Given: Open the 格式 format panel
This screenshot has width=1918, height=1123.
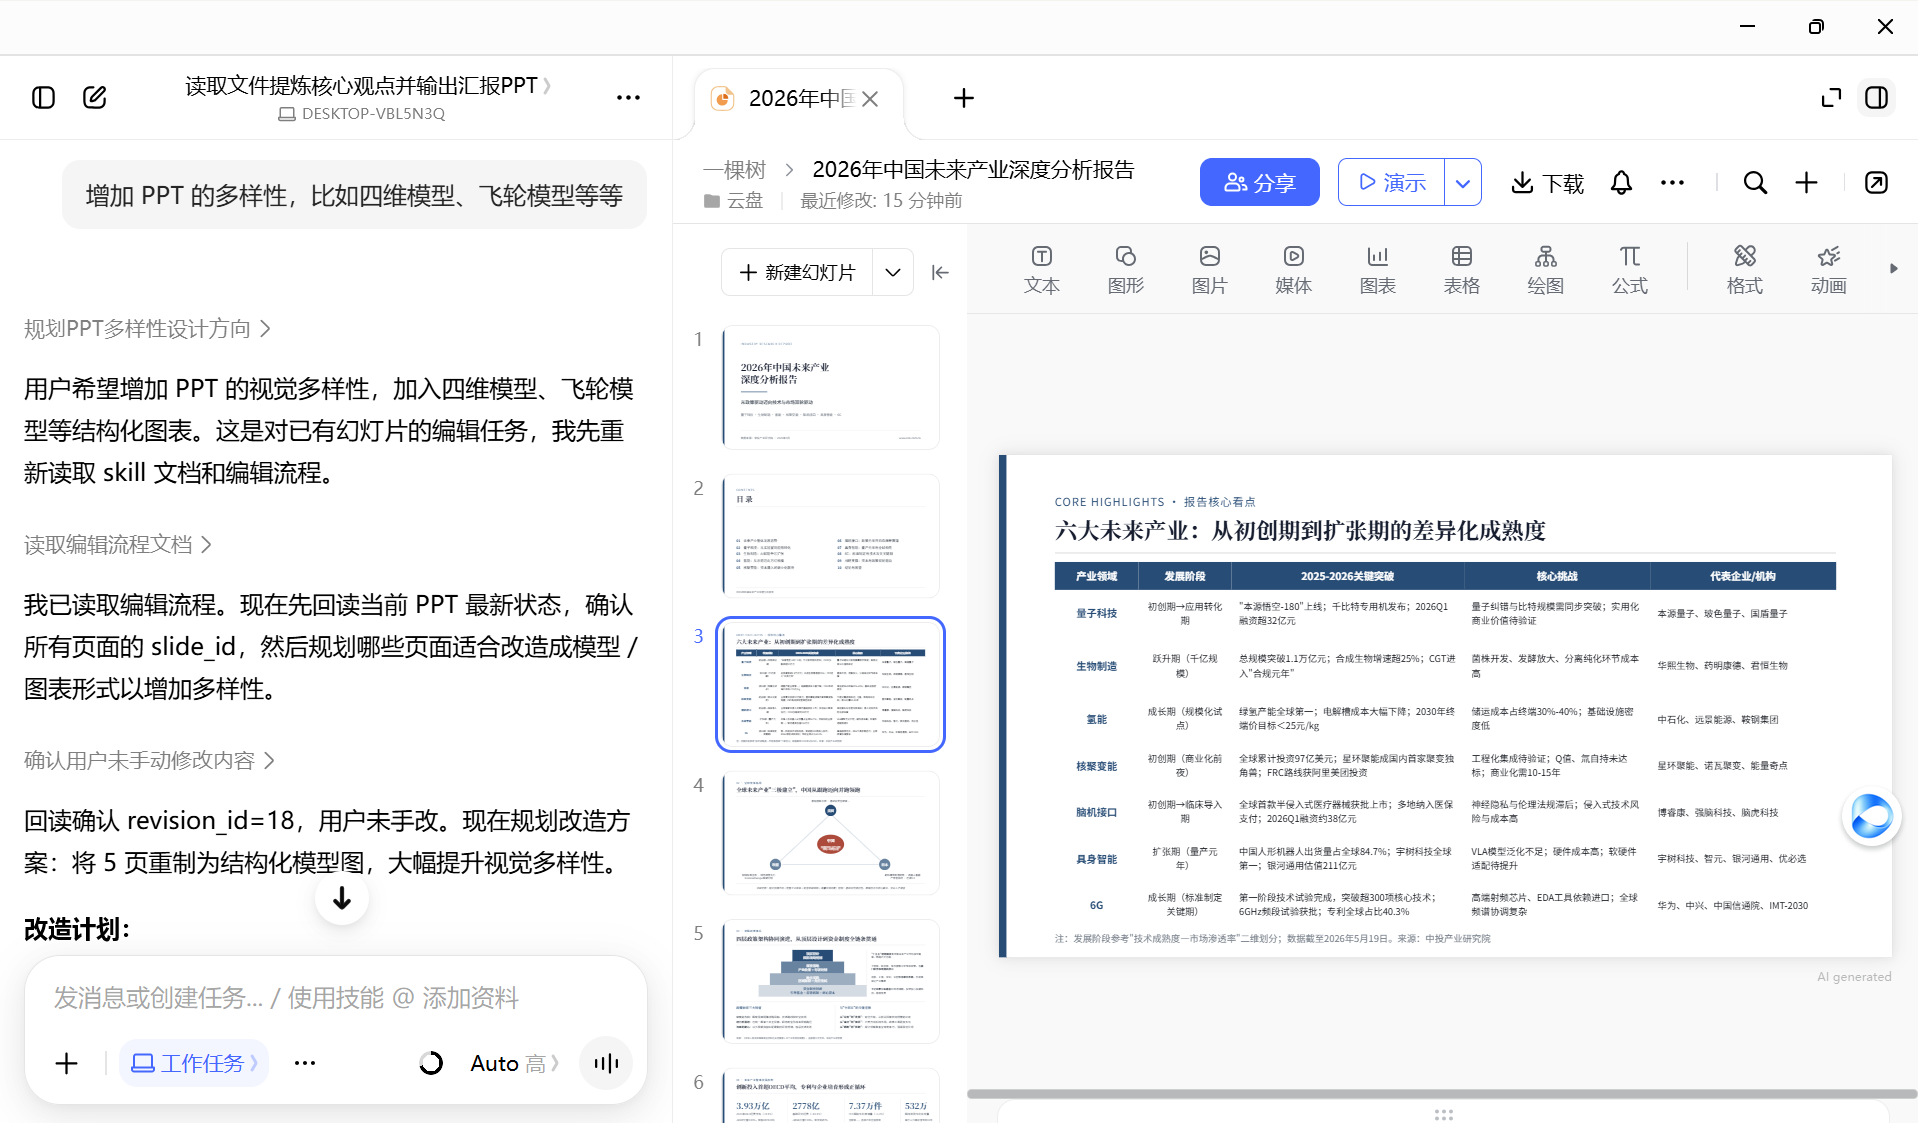Looking at the screenshot, I should pyautogui.click(x=1744, y=270).
